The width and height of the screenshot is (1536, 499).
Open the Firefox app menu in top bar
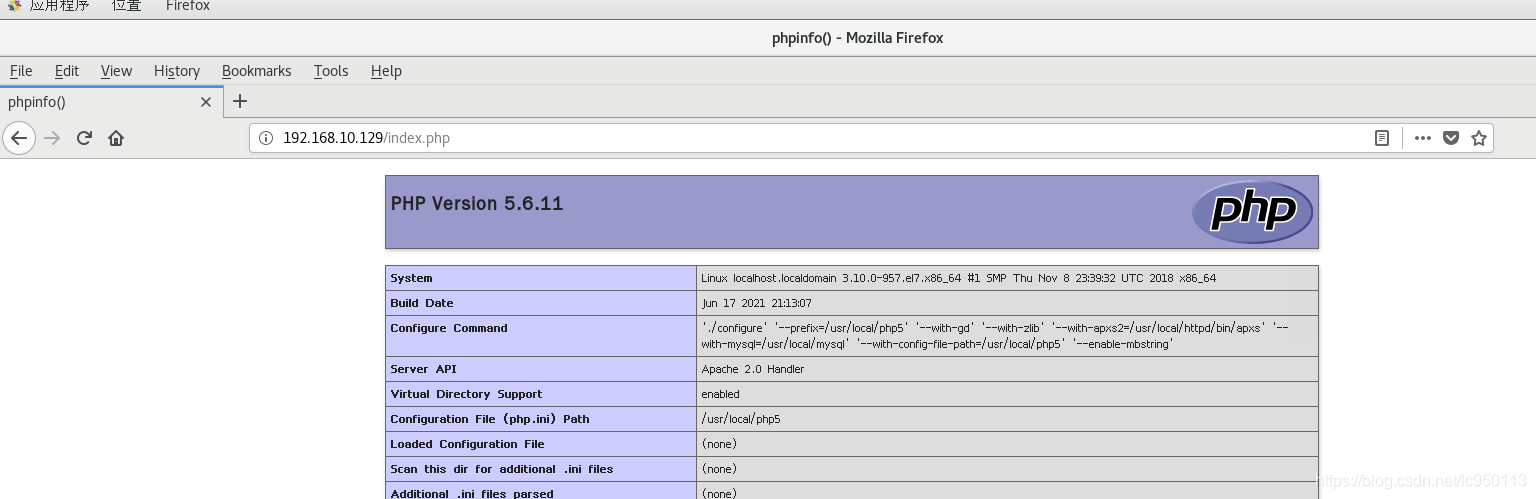188,6
